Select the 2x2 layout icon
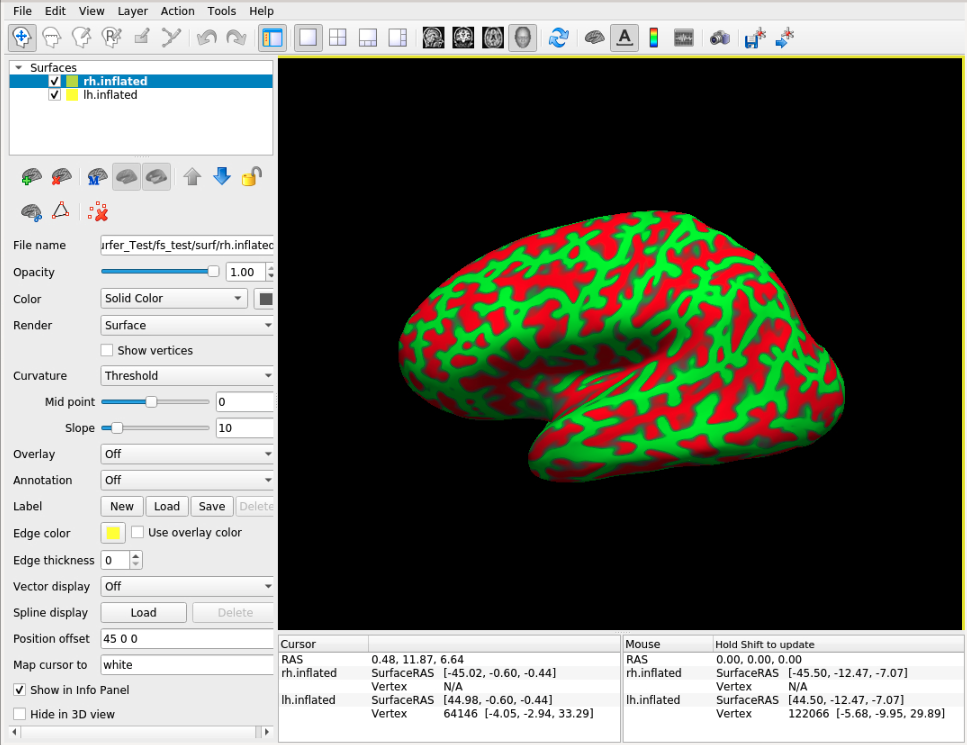967x745 pixels. click(x=338, y=38)
